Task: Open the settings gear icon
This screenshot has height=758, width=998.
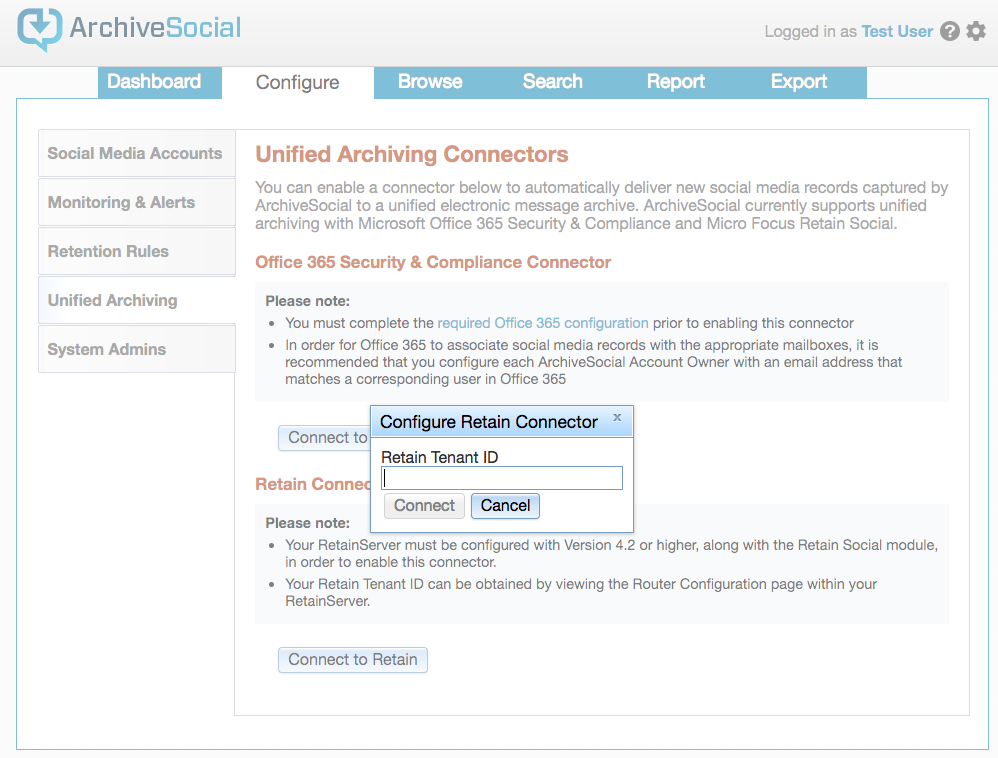Action: point(976,31)
